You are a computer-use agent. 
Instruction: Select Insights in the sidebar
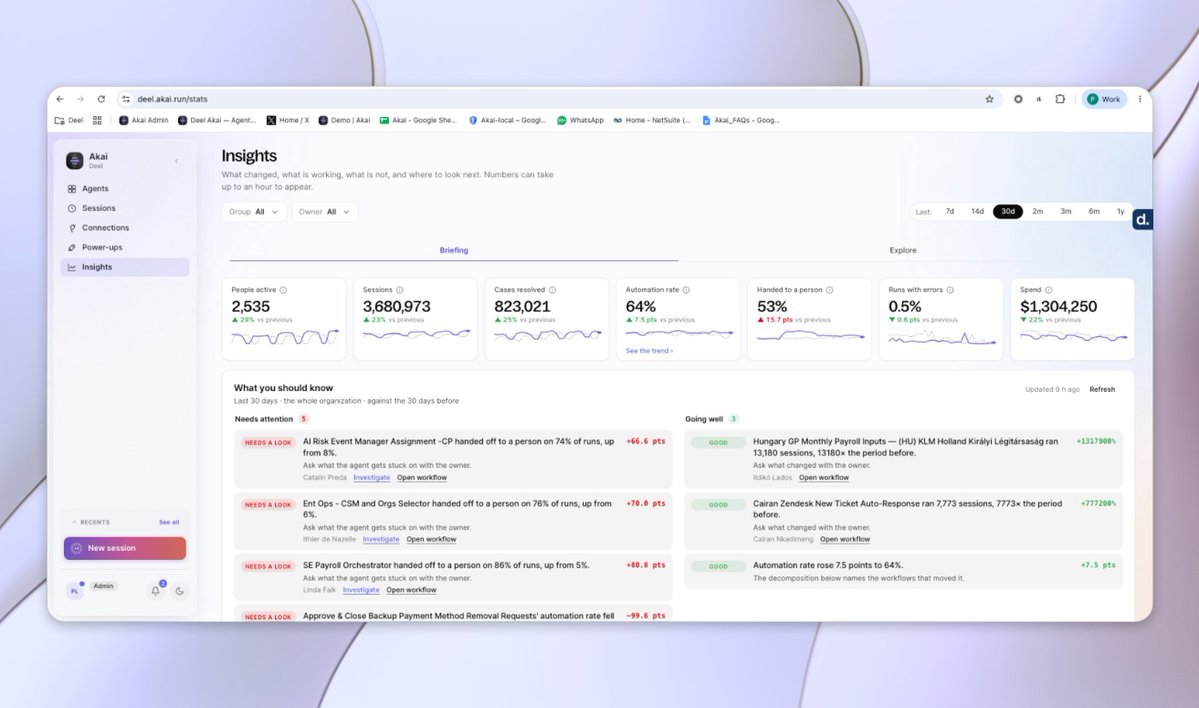click(125, 267)
